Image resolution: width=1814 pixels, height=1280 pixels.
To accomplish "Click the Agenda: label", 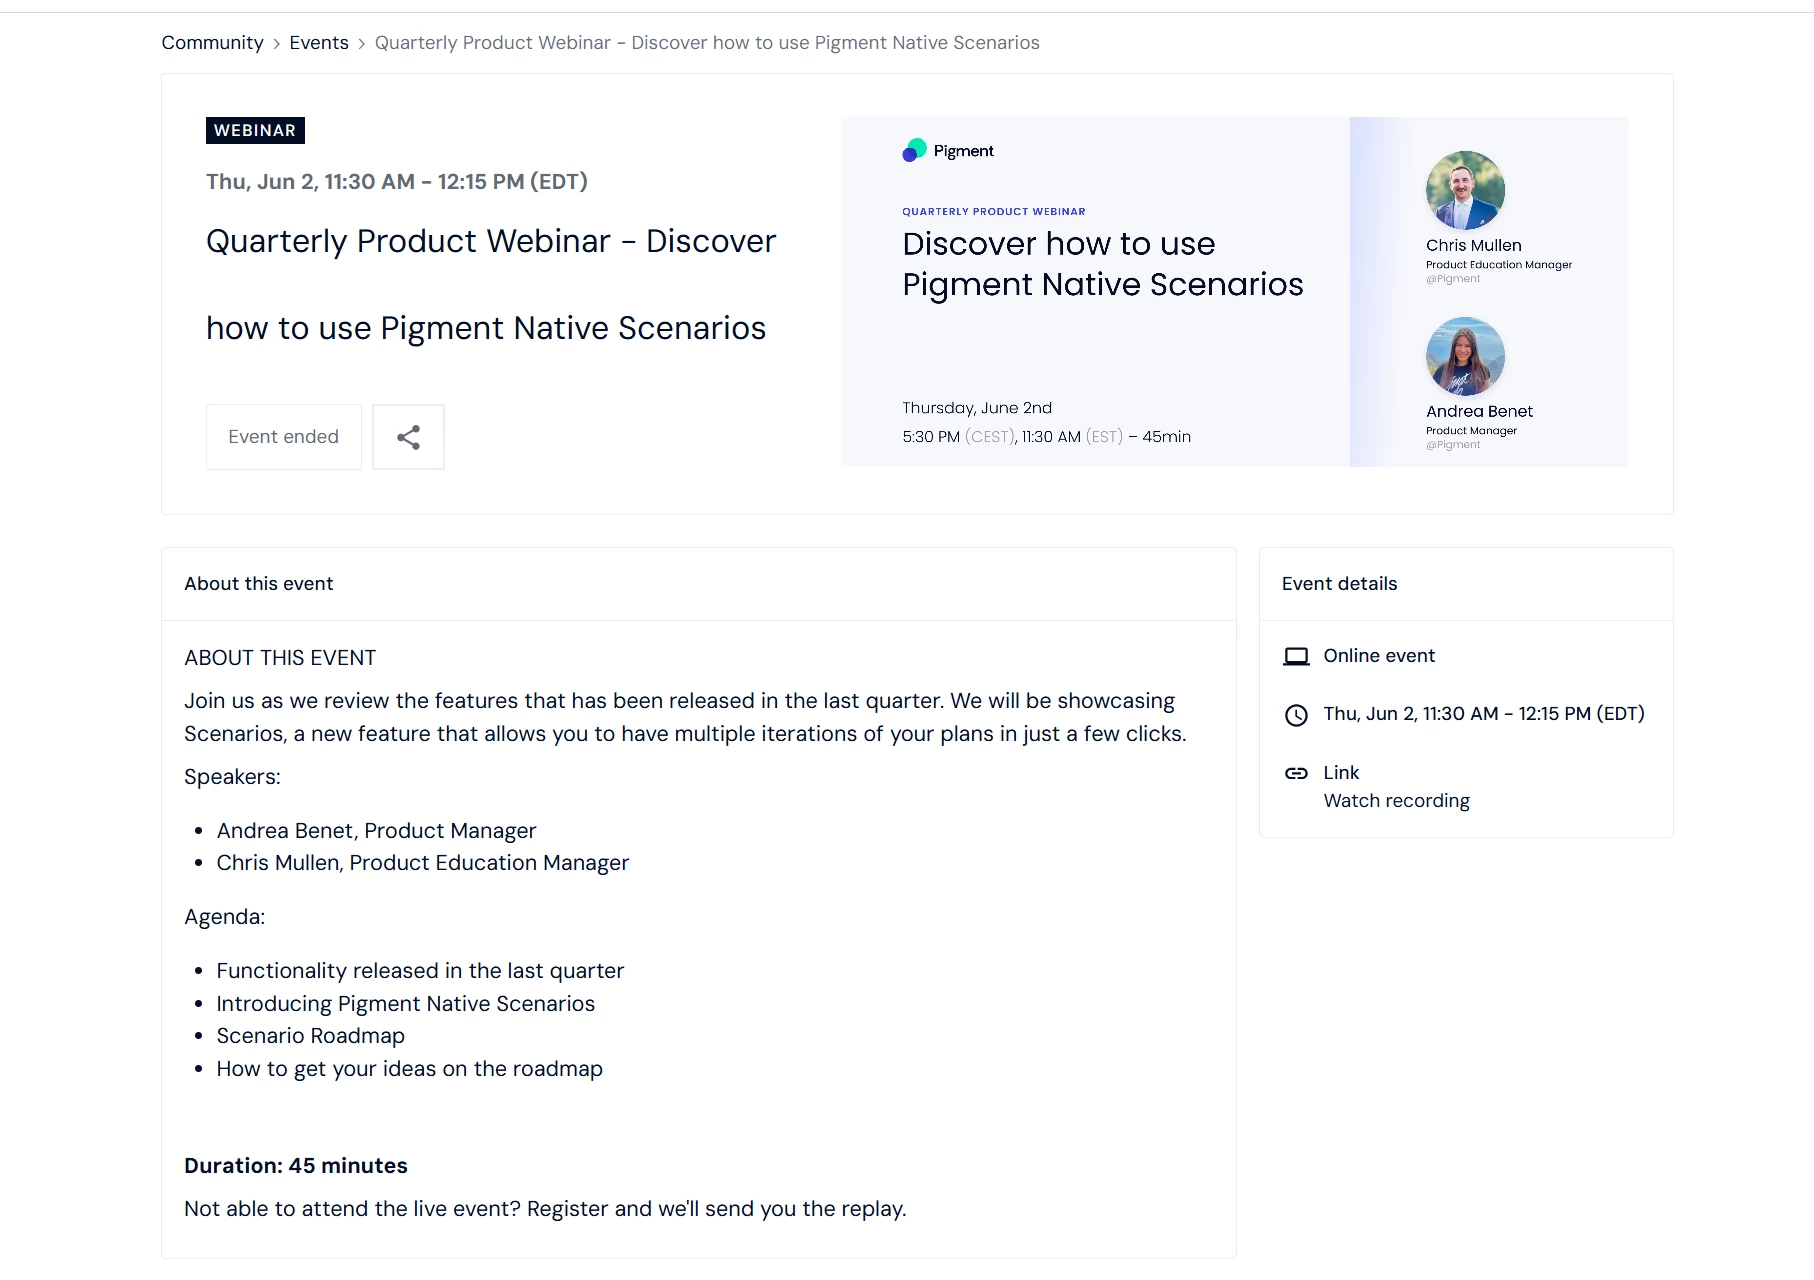I will point(225,917).
